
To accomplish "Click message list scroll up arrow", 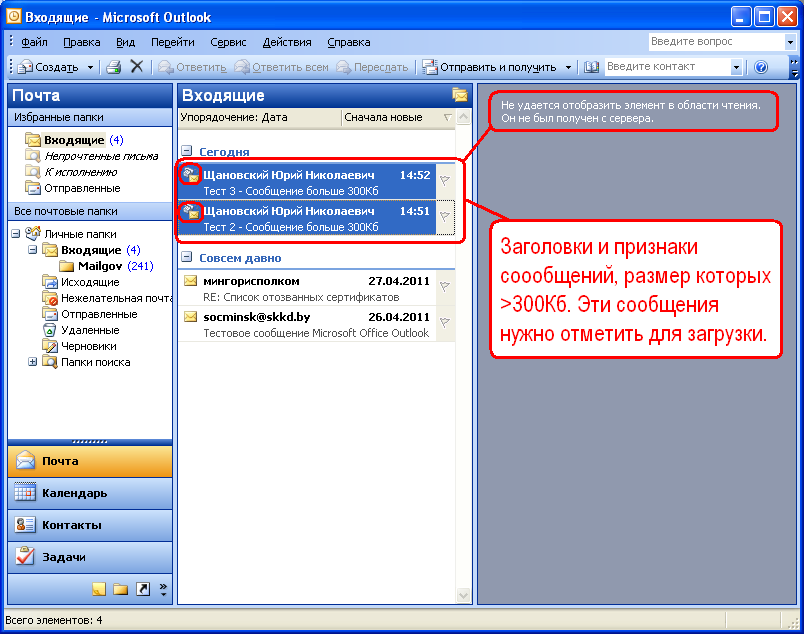I will [463, 117].
